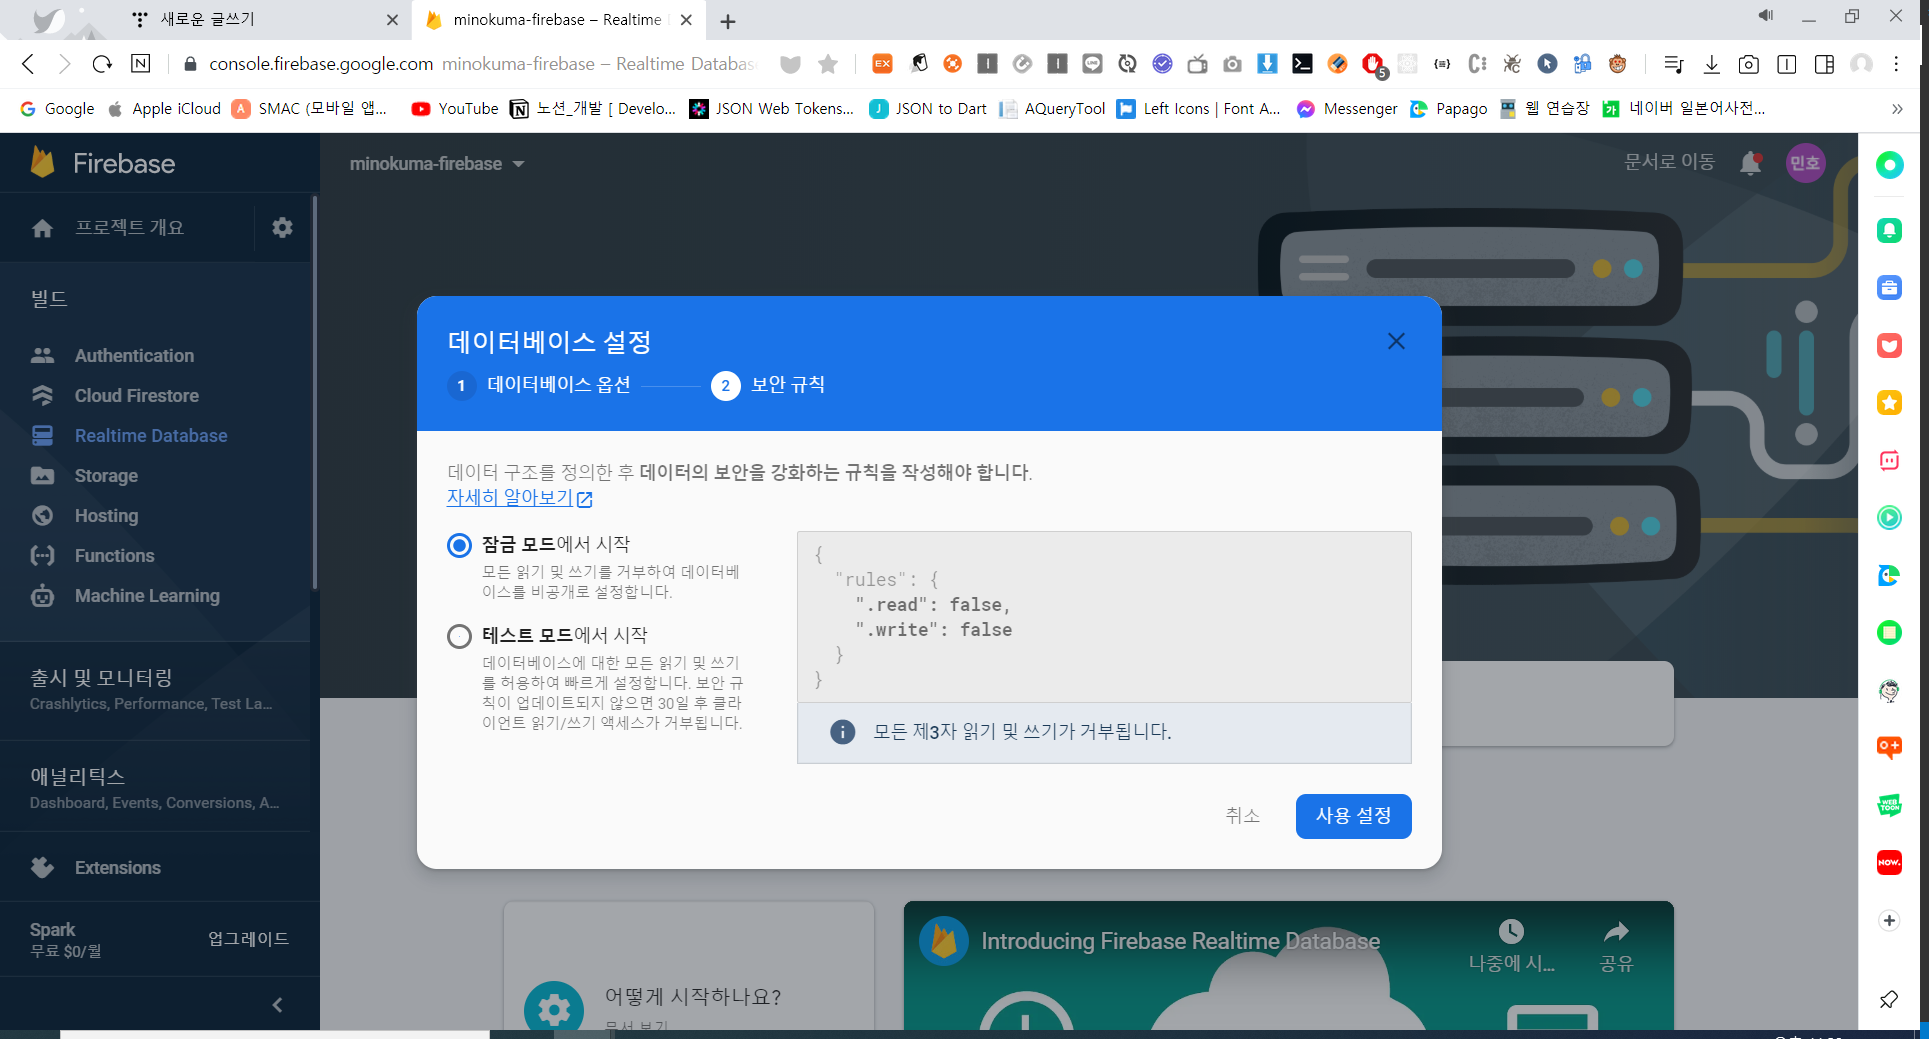This screenshot has height=1039, width=1929.
Task: Expand the 출시 및 모니터링 section
Action: click(x=155, y=689)
